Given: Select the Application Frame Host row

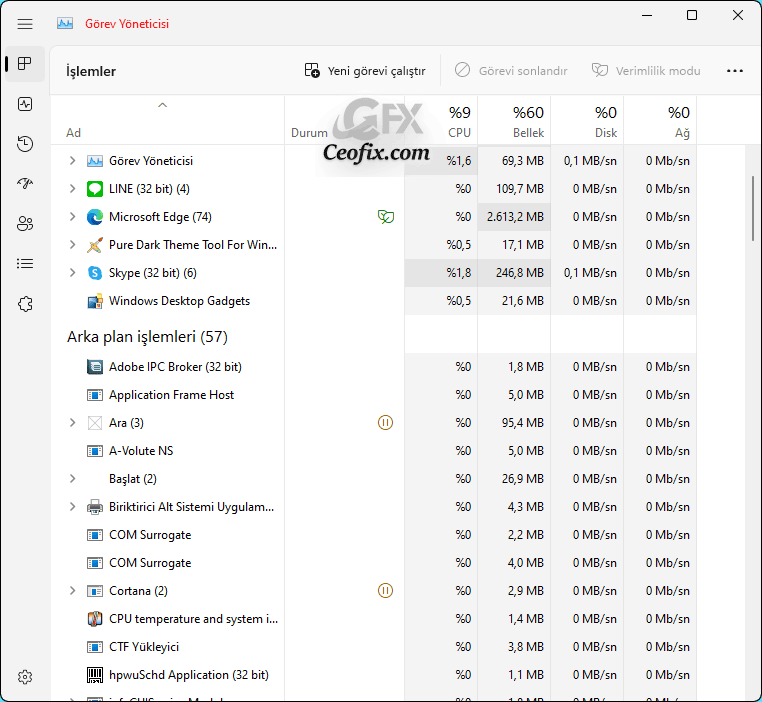Looking at the screenshot, I should coord(374,395).
